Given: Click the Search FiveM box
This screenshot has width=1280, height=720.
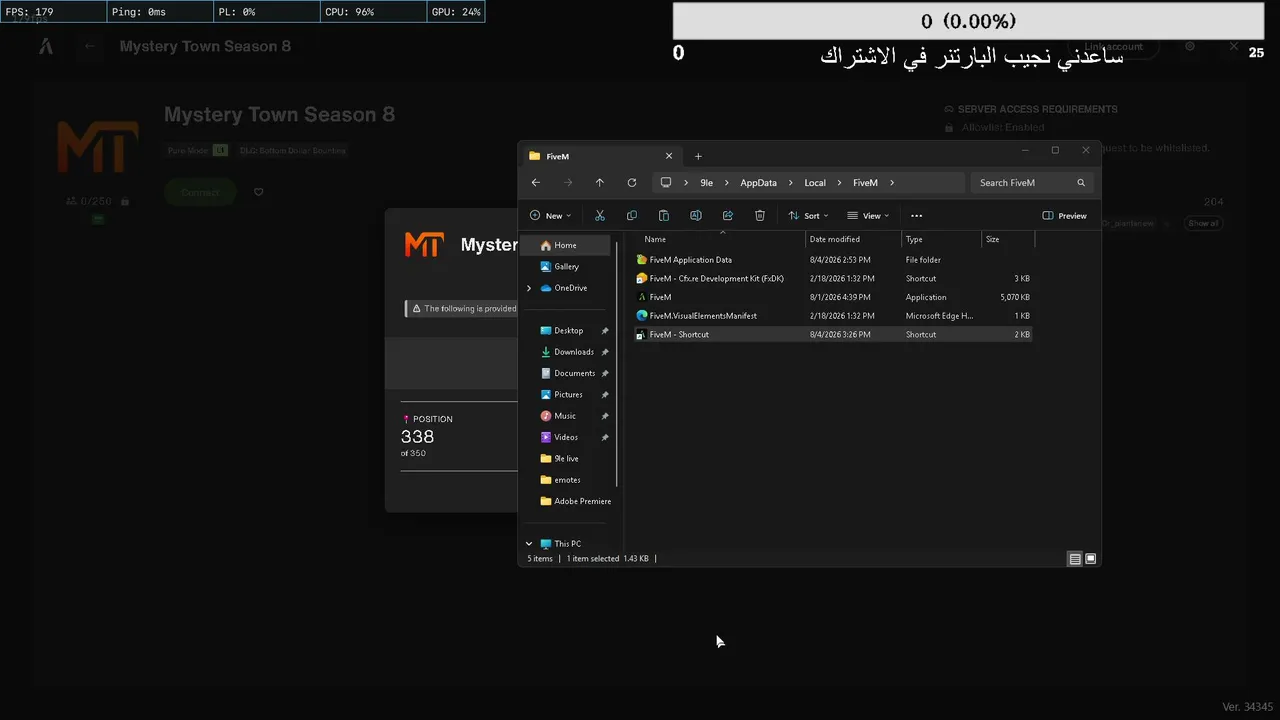Looking at the screenshot, I should click(1031, 183).
